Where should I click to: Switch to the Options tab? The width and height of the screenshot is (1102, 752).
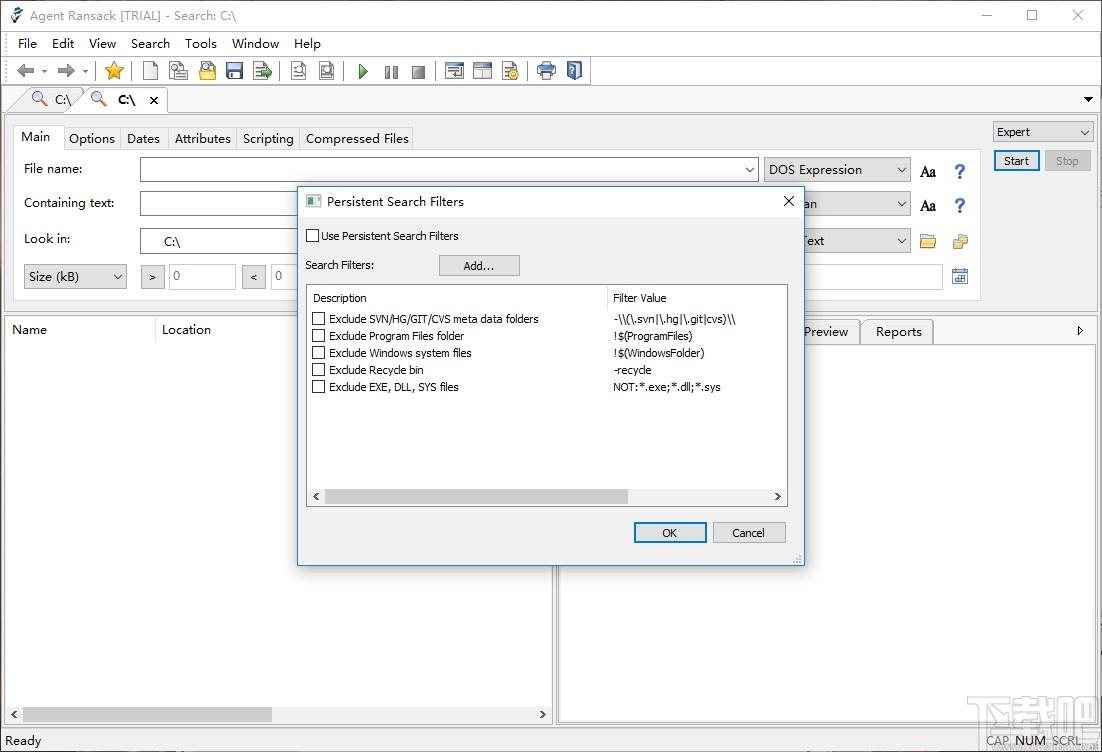click(91, 138)
